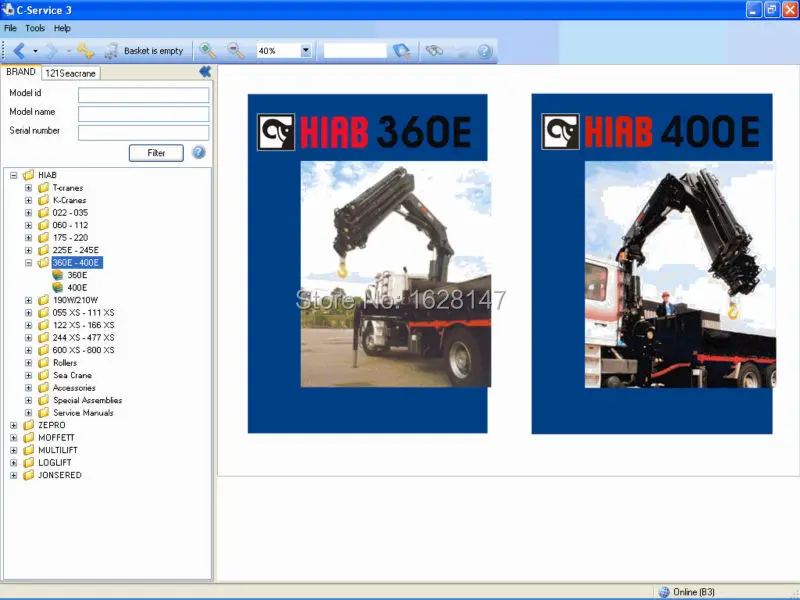Open the HIAB 400E cover thumbnail
This screenshot has height=600, width=800.
(x=652, y=263)
